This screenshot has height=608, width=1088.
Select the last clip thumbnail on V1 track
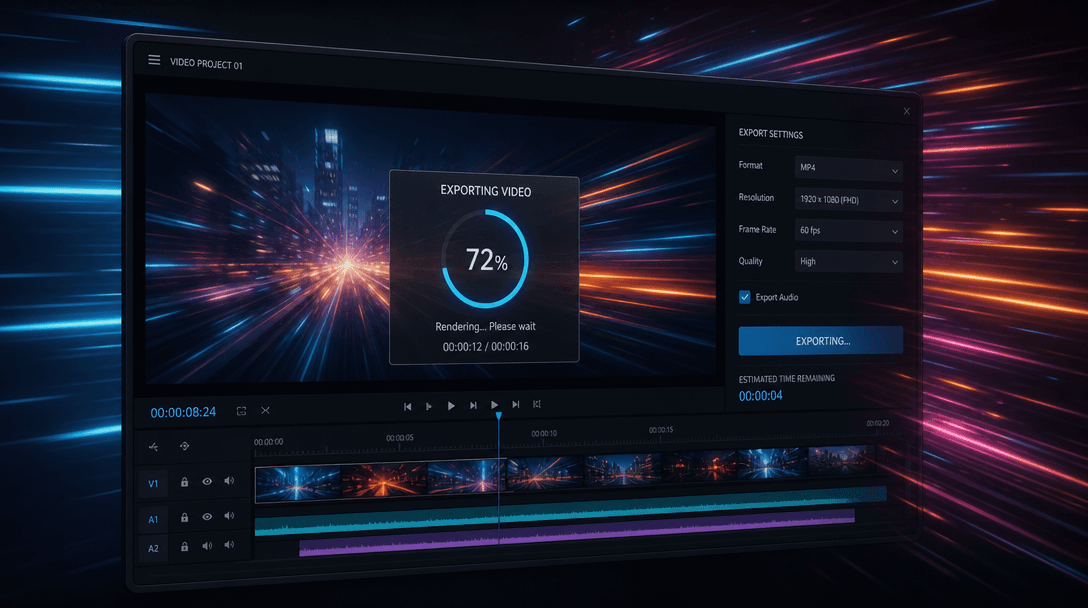[x=844, y=459]
